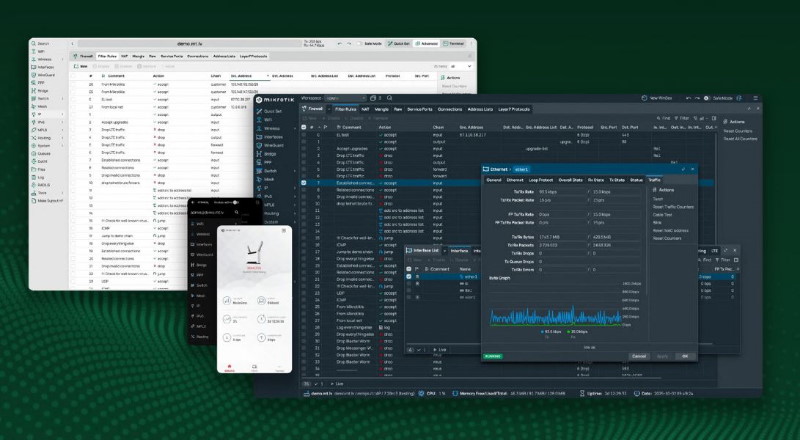Open Status tab in Ethernet dialog
The width and height of the screenshot is (800, 440).
(636, 180)
